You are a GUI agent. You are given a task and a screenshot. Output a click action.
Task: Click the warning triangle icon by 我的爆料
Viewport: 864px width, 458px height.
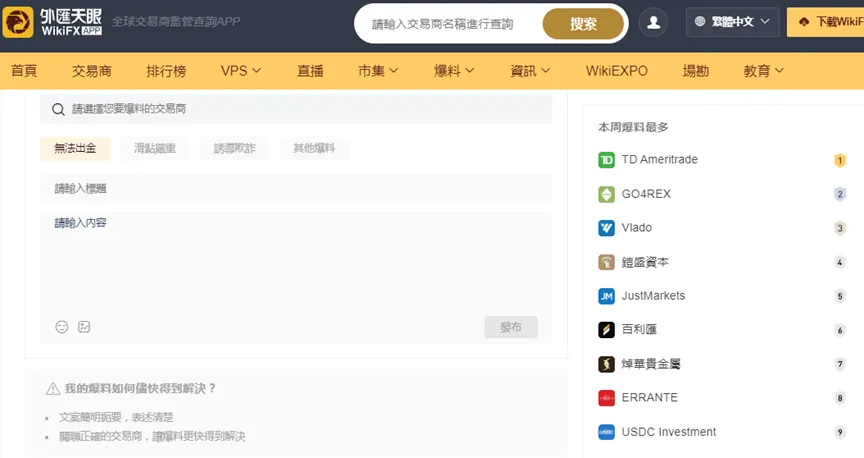click(53, 389)
